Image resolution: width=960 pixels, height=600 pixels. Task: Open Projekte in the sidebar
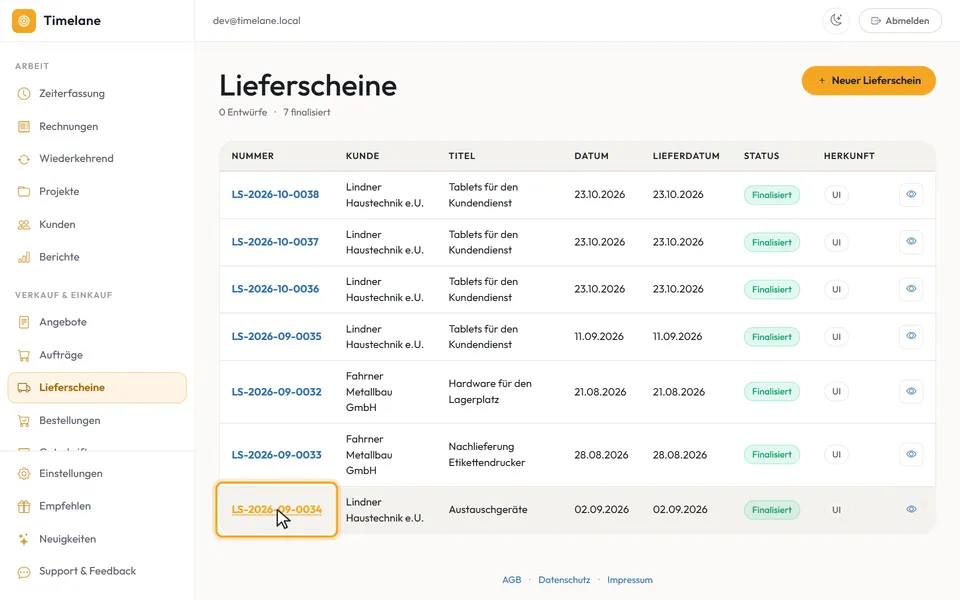coord(97,192)
